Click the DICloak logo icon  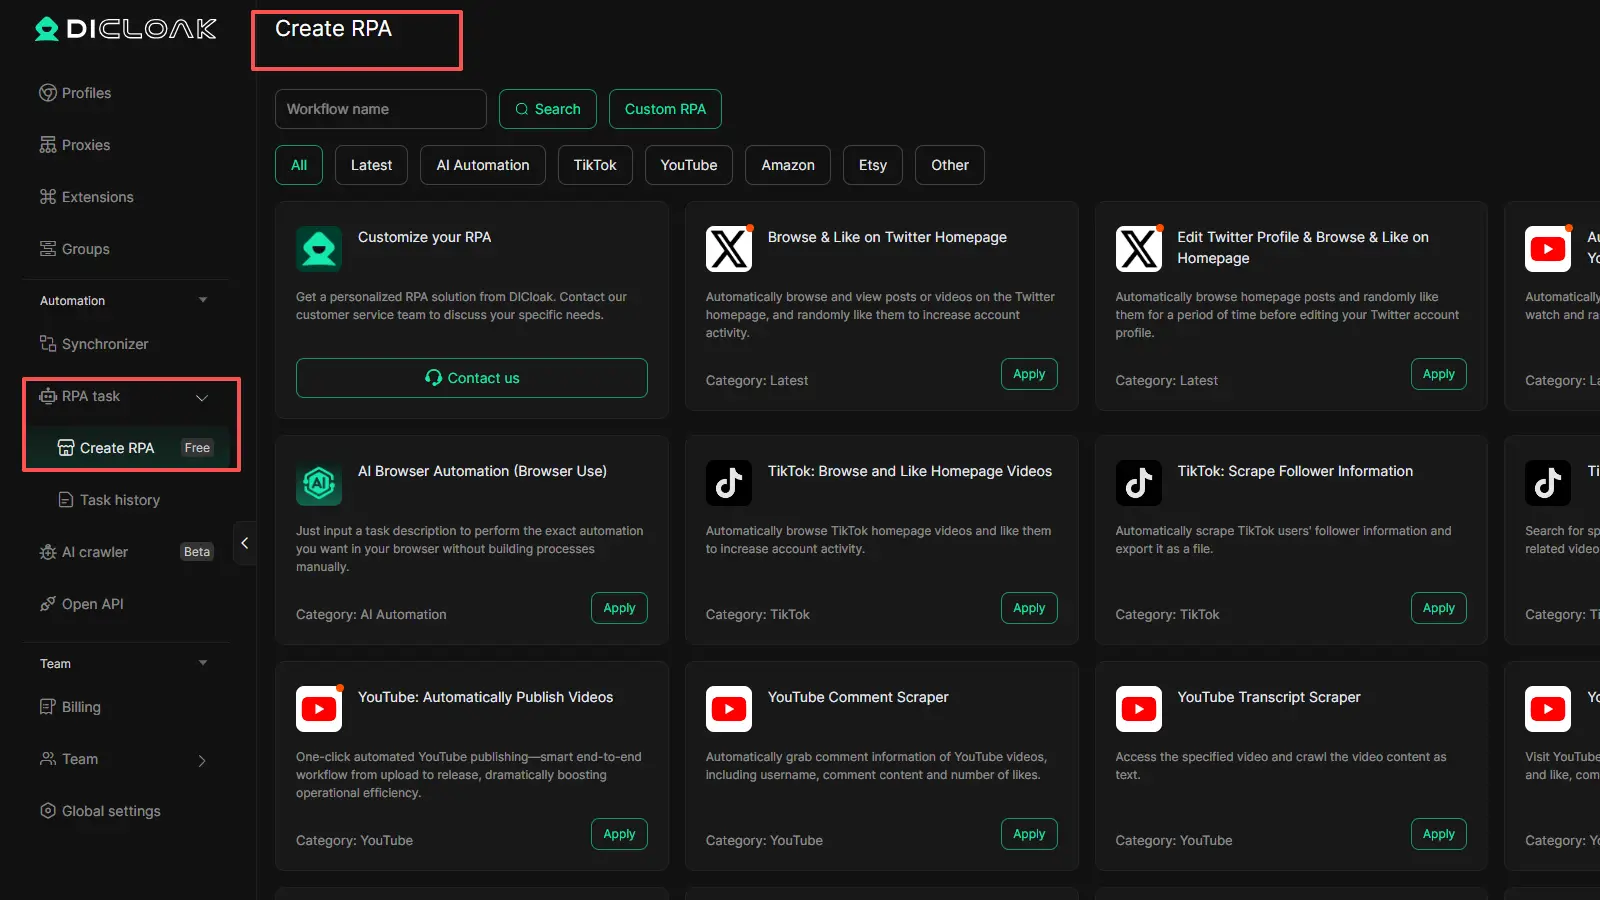coord(47,29)
